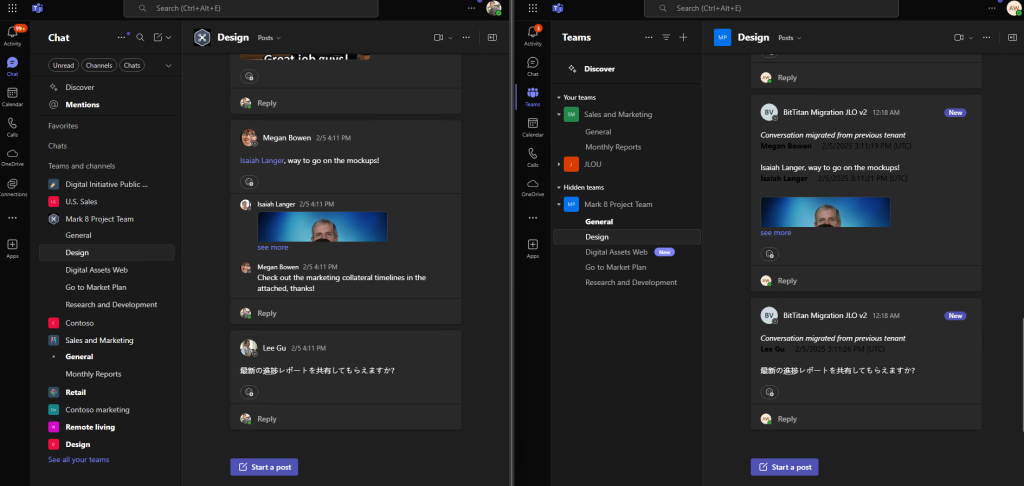Viewport: 1024px width, 486px height.
Task: Start video meeting in left Design channel
Action: pyautogui.click(x=439, y=38)
